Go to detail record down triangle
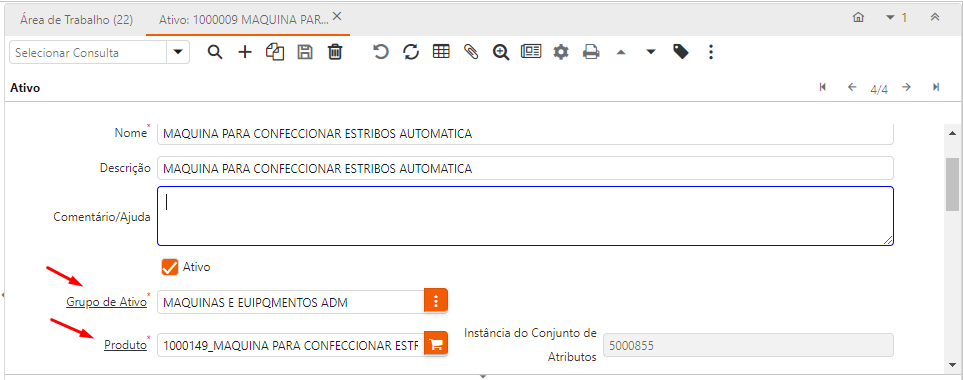The height and width of the screenshot is (380, 963). (x=651, y=53)
